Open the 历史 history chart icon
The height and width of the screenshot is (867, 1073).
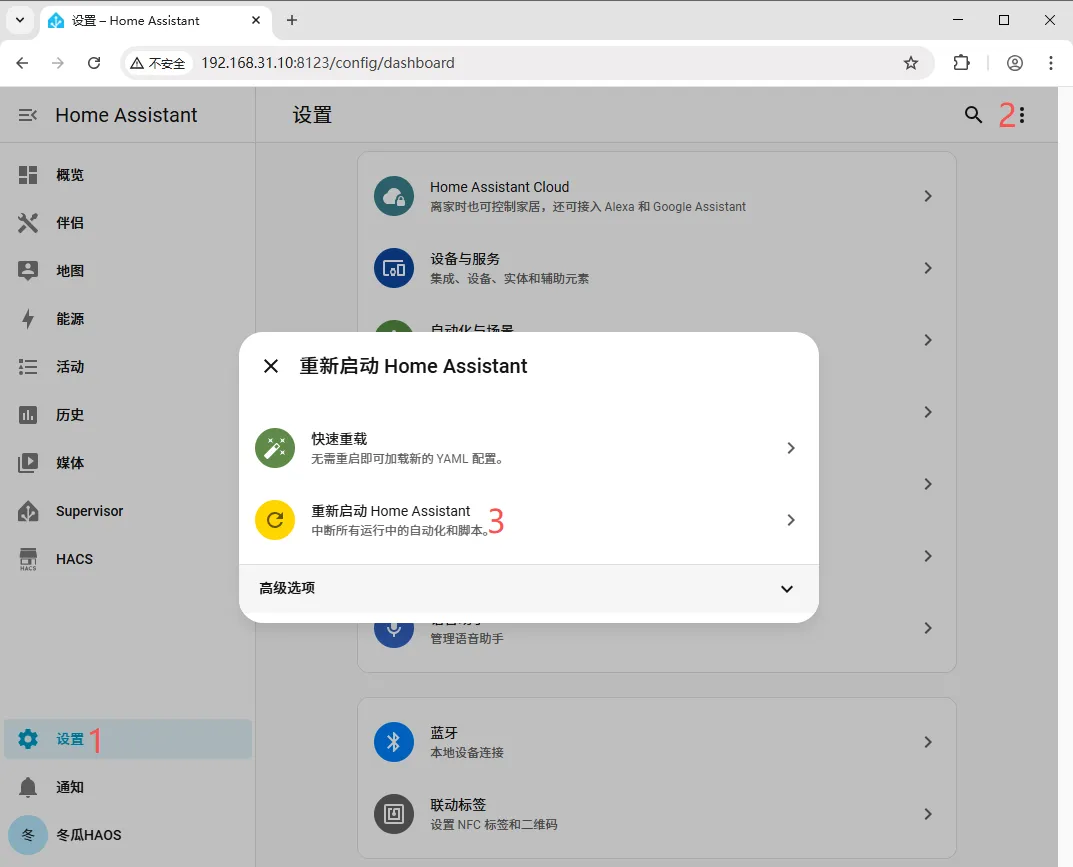pos(27,415)
